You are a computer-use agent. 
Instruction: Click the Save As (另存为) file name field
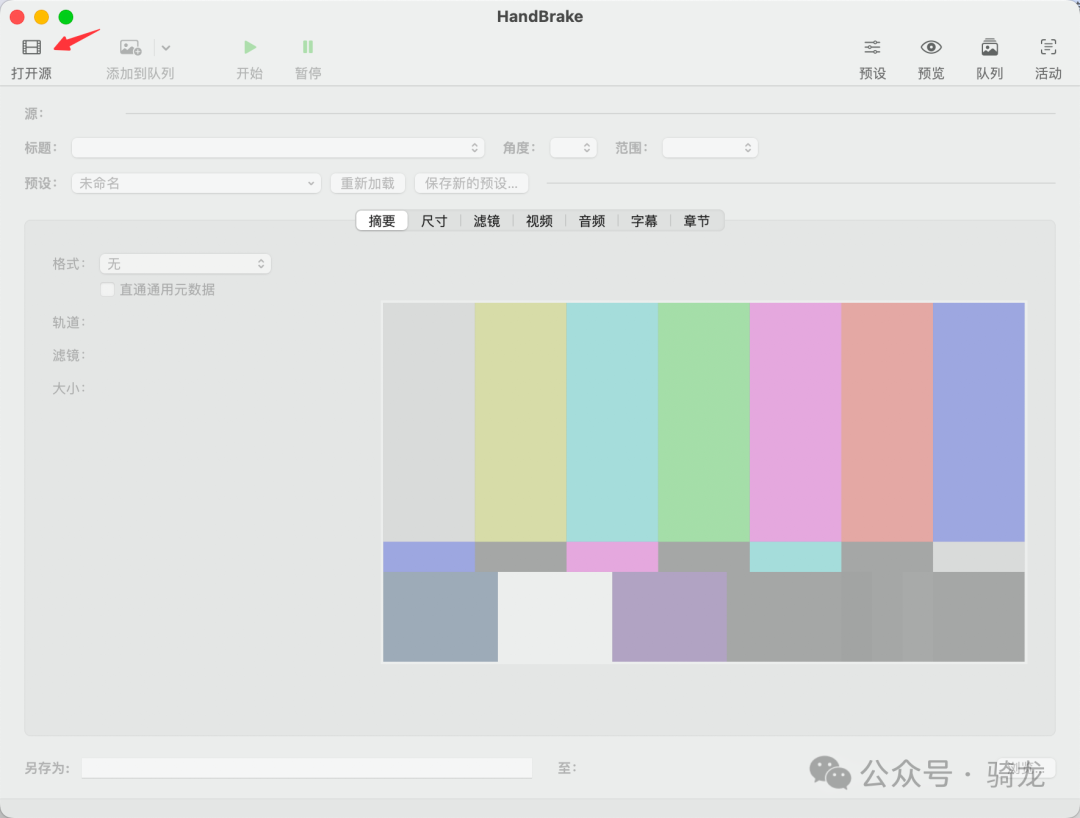pos(307,768)
